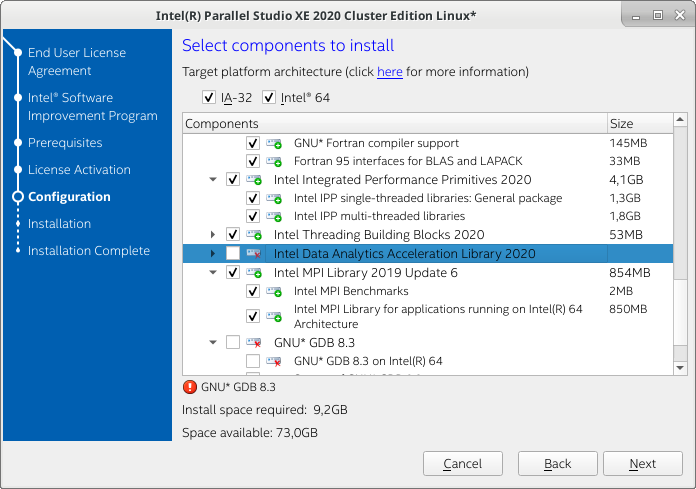
Task: Click the red-x icon beside GNU* GDB 8.3 on Intel(R) 64
Action: [274, 361]
